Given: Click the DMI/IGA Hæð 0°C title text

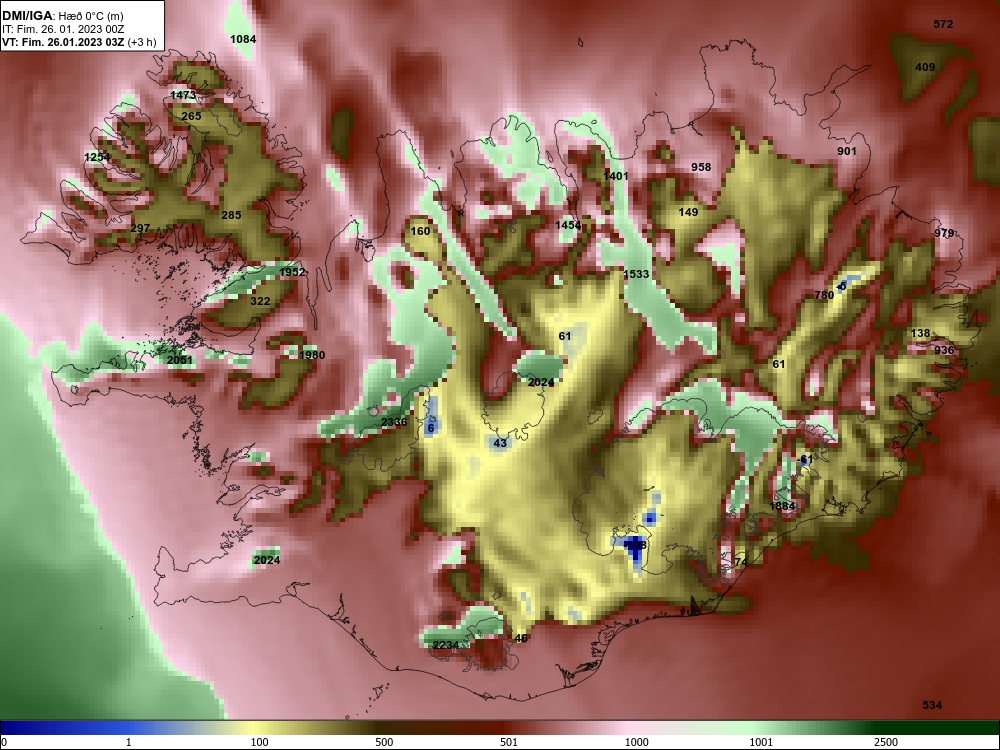Looking at the screenshot, I should (x=62, y=16).
